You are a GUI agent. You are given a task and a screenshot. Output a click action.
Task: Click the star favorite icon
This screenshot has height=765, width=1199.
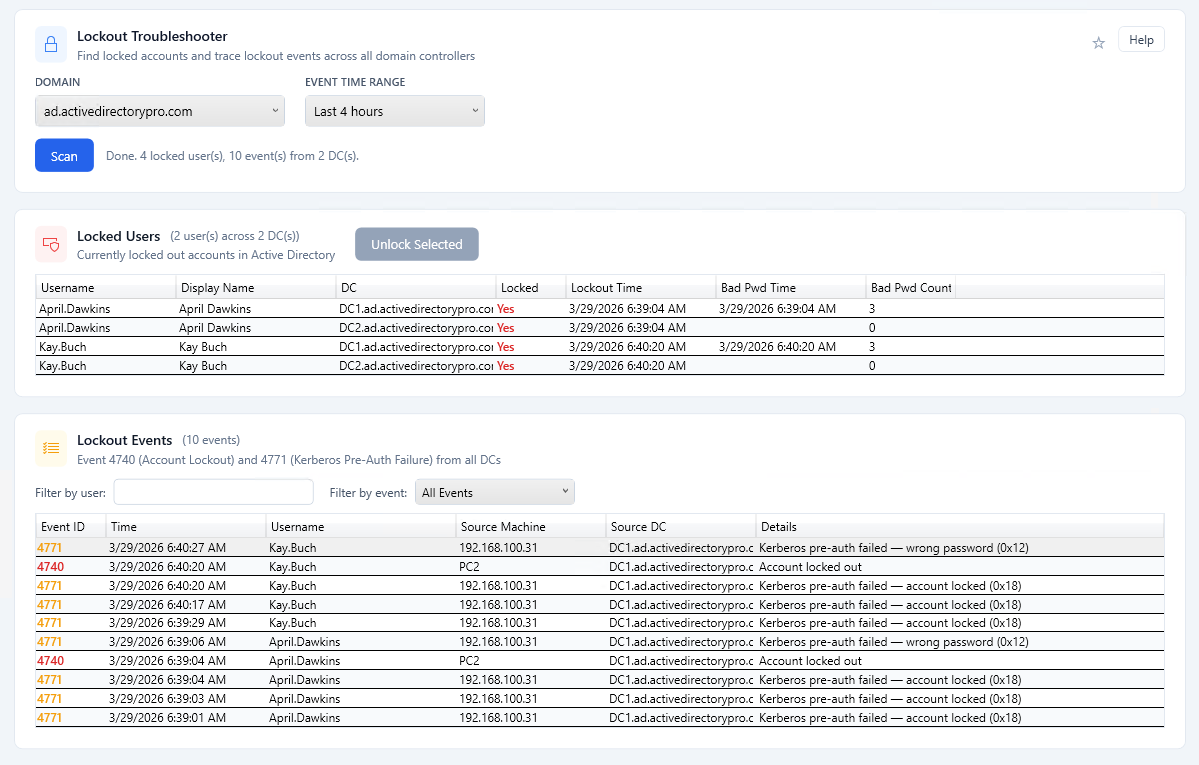(x=1098, y=43)
